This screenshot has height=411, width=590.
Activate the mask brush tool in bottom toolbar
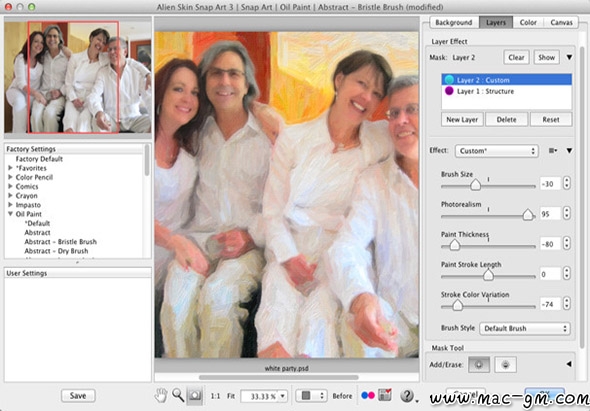click(195, 395)
